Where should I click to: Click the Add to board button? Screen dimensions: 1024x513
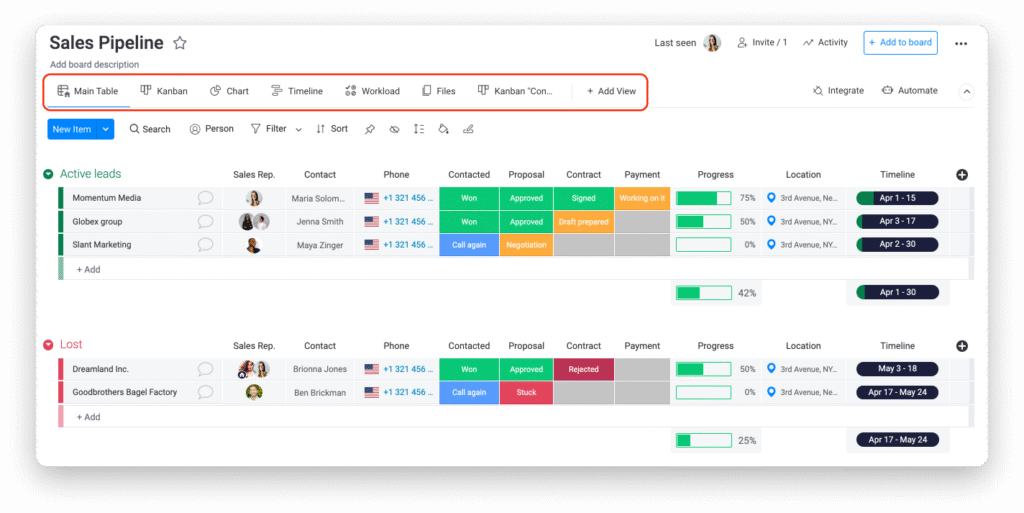(900, 42)
